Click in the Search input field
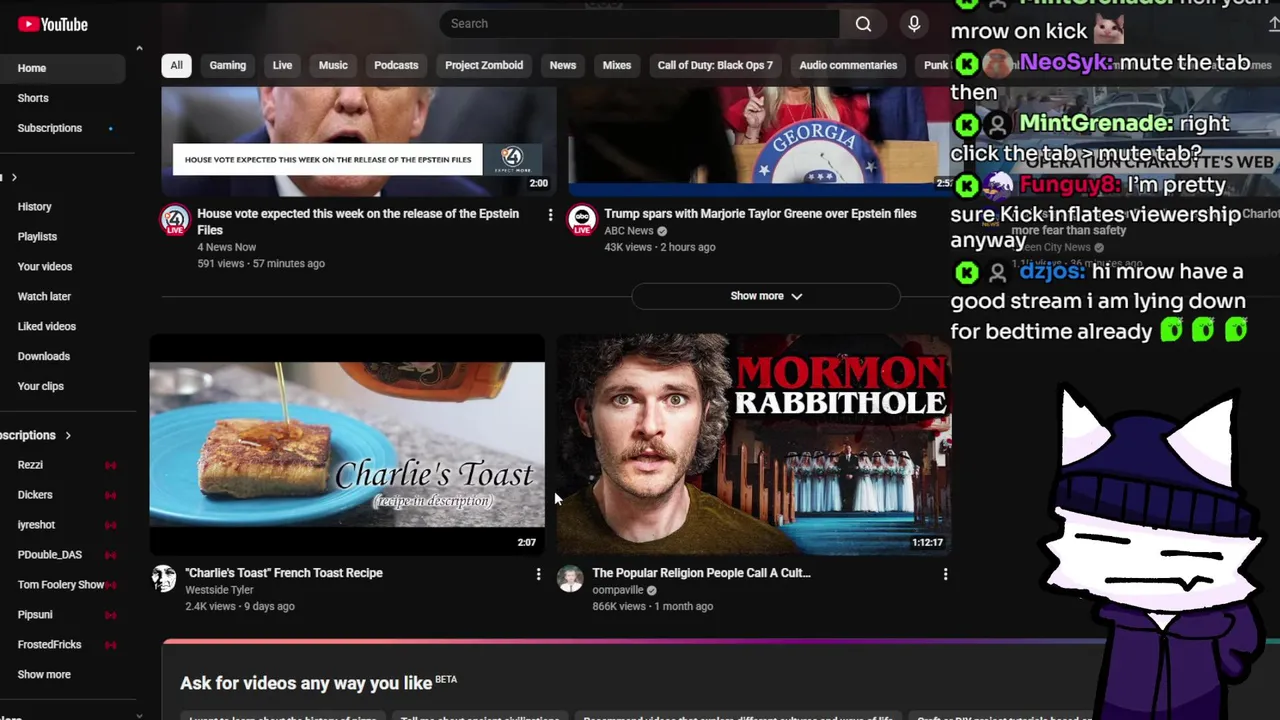The width and height of the screenshot is (1280, 720). (640, 24)
